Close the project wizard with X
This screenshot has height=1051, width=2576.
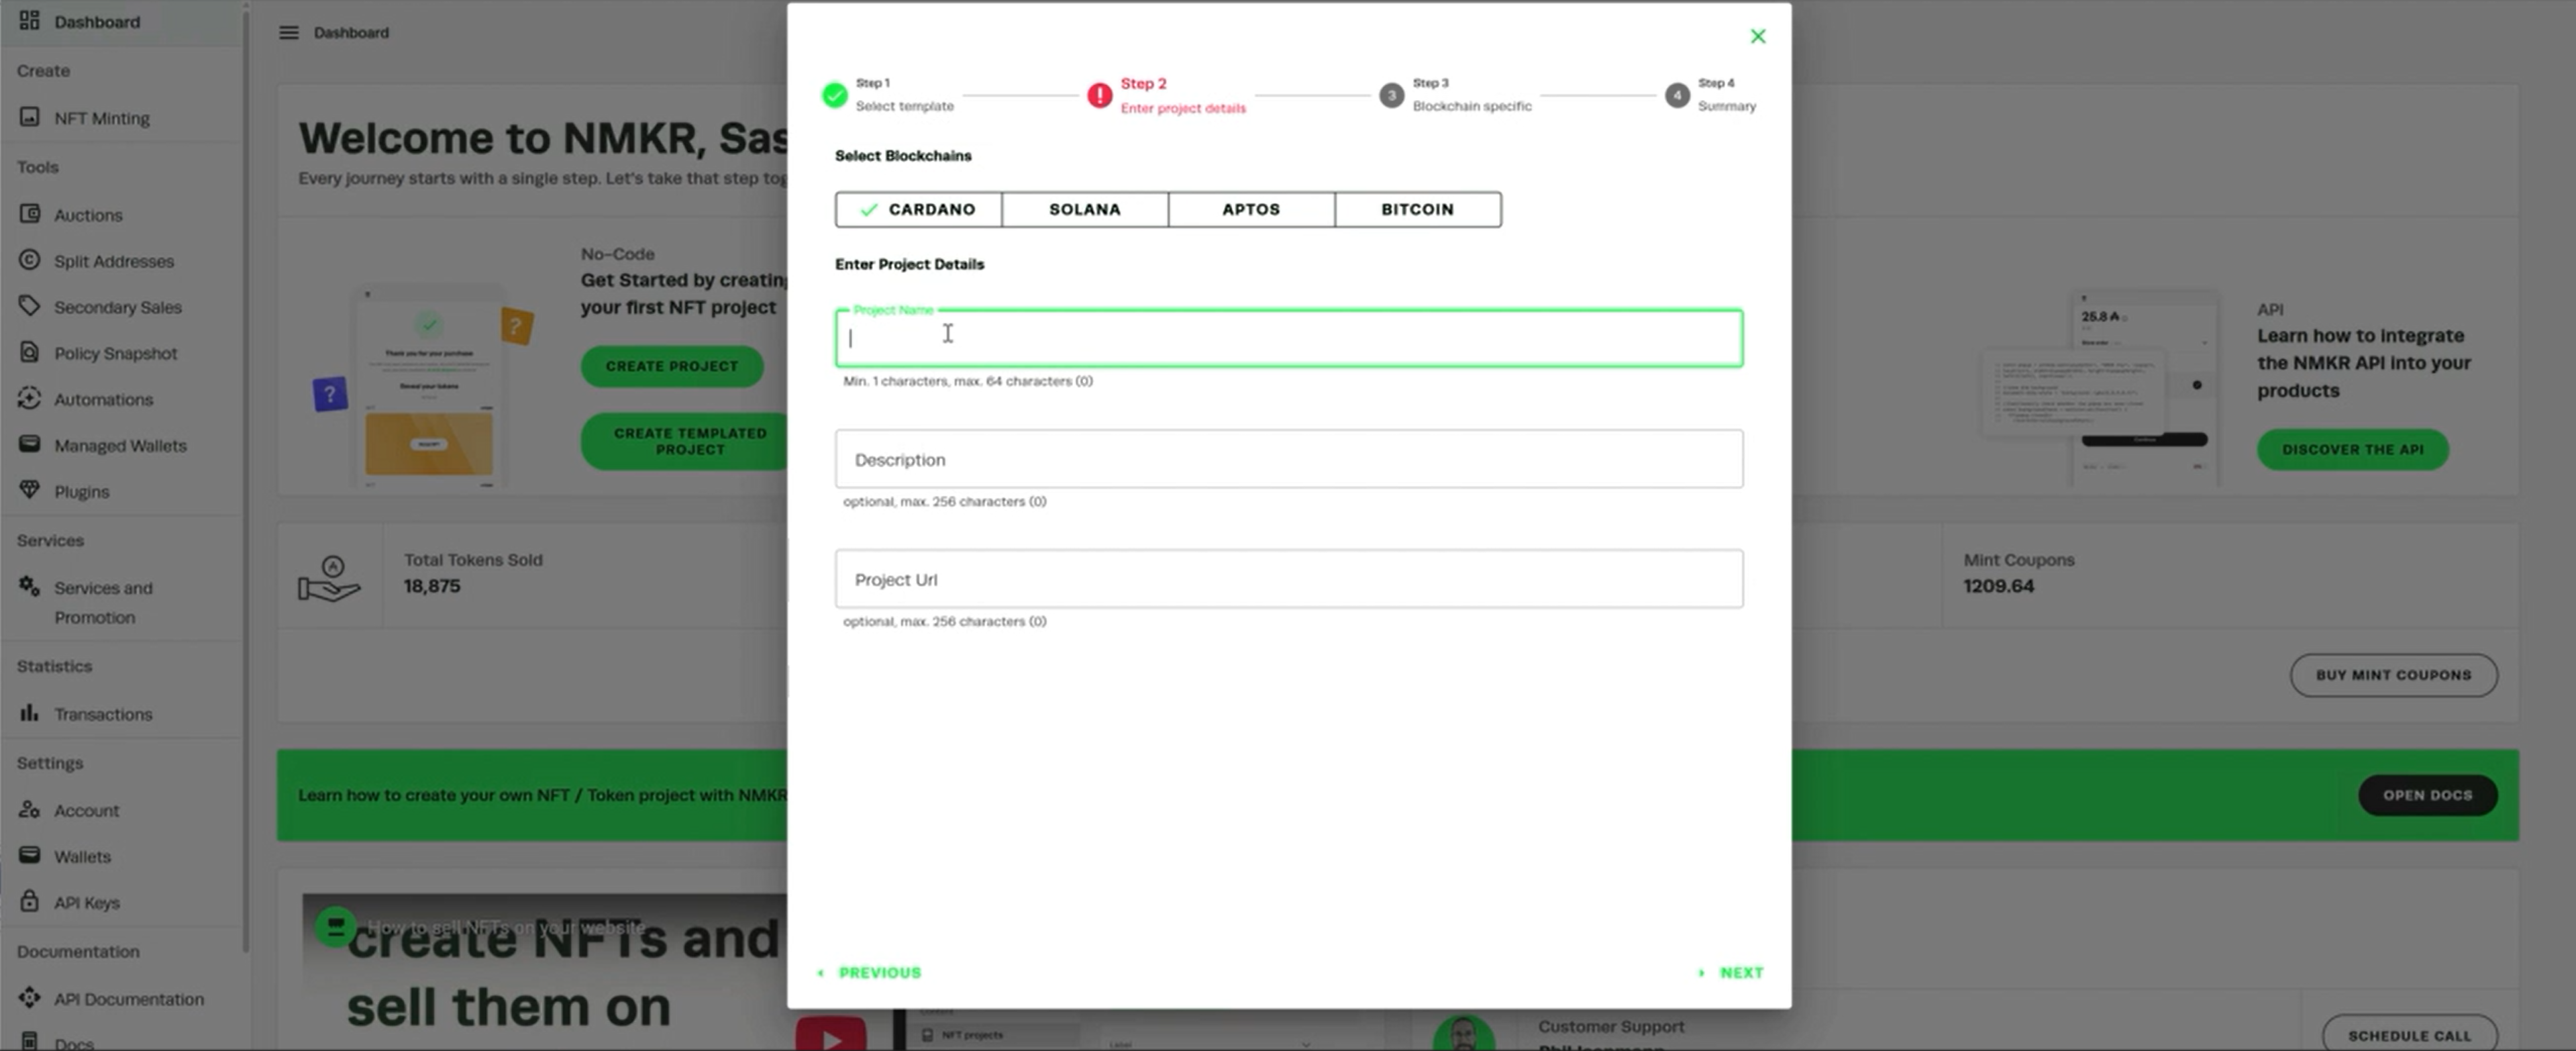[1757, 37]
